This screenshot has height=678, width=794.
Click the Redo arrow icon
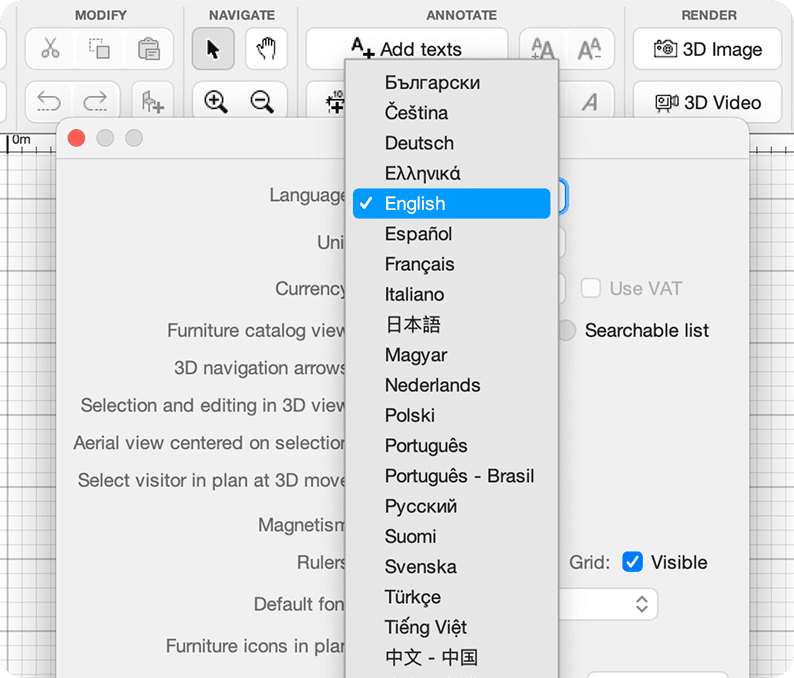[x=96, y=101]
